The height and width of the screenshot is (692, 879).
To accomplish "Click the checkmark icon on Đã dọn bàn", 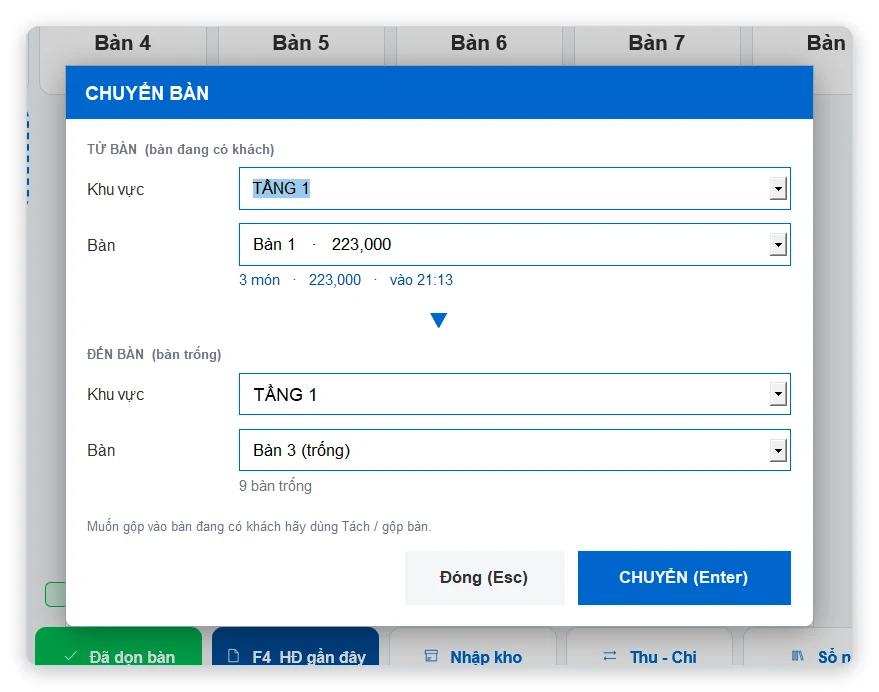I will [71, 656].
